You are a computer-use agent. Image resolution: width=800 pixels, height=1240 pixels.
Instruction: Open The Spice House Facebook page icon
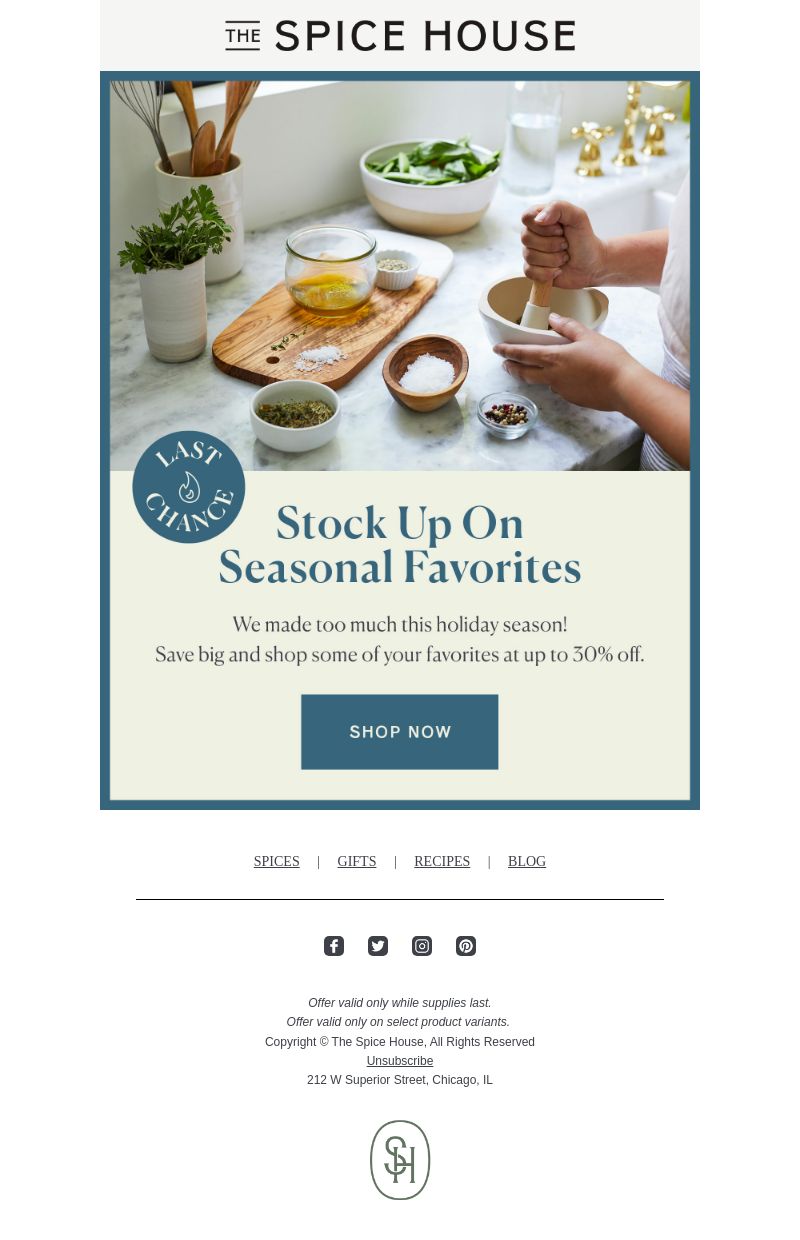coord(334,946)
